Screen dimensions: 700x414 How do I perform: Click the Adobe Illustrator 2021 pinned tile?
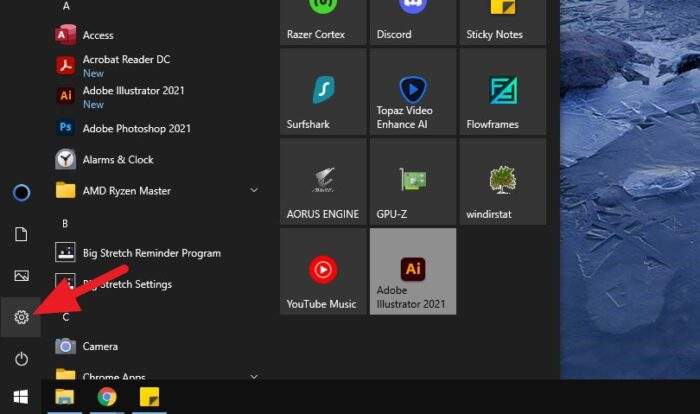coord(413,272)
